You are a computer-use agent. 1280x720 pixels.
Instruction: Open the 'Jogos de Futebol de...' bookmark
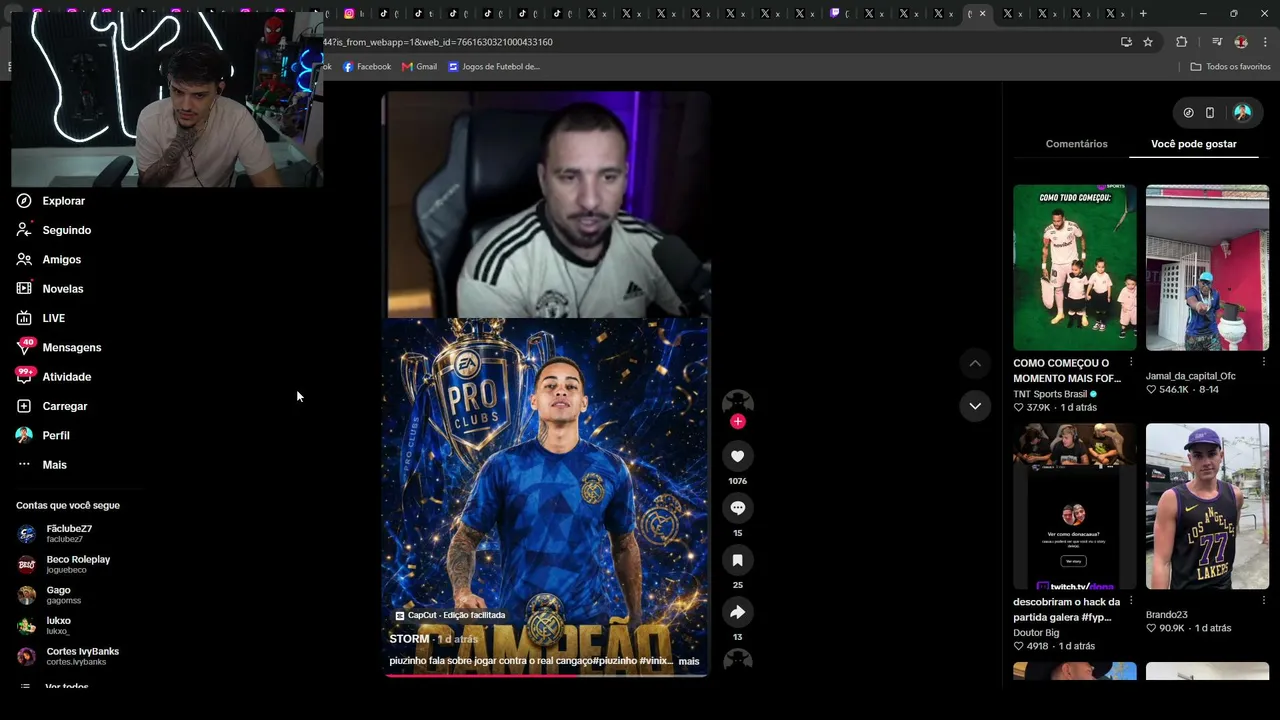click(494, 67)
